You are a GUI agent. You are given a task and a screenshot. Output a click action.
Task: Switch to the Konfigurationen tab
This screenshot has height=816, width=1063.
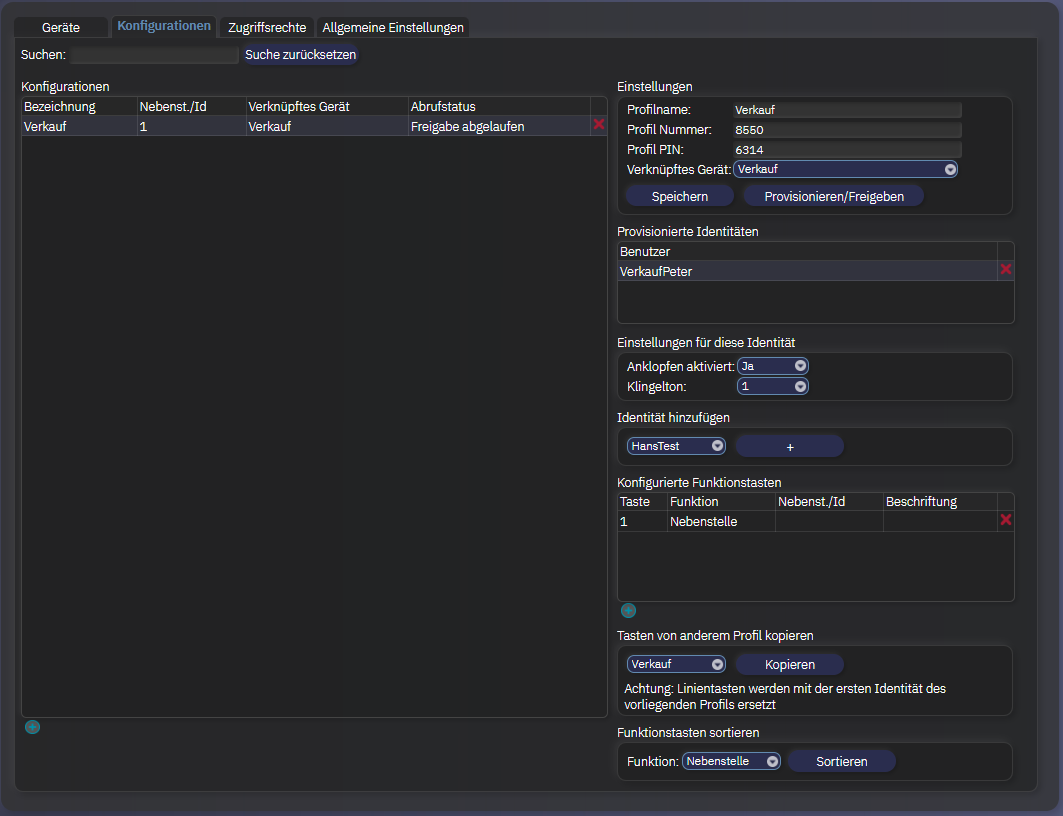[164, 26]
